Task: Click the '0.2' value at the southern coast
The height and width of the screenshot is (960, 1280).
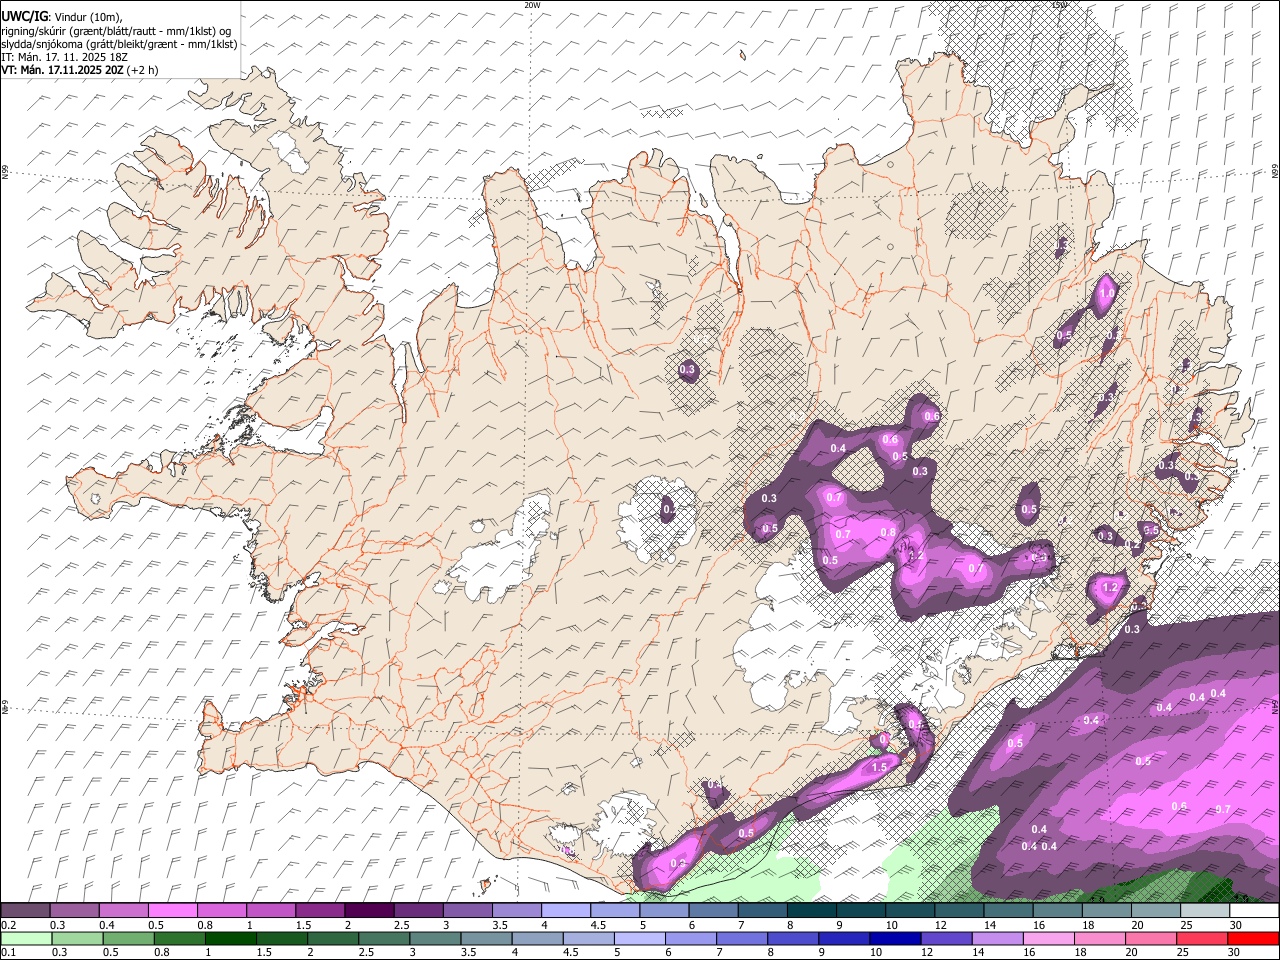Action: click(x=678, y=863)
